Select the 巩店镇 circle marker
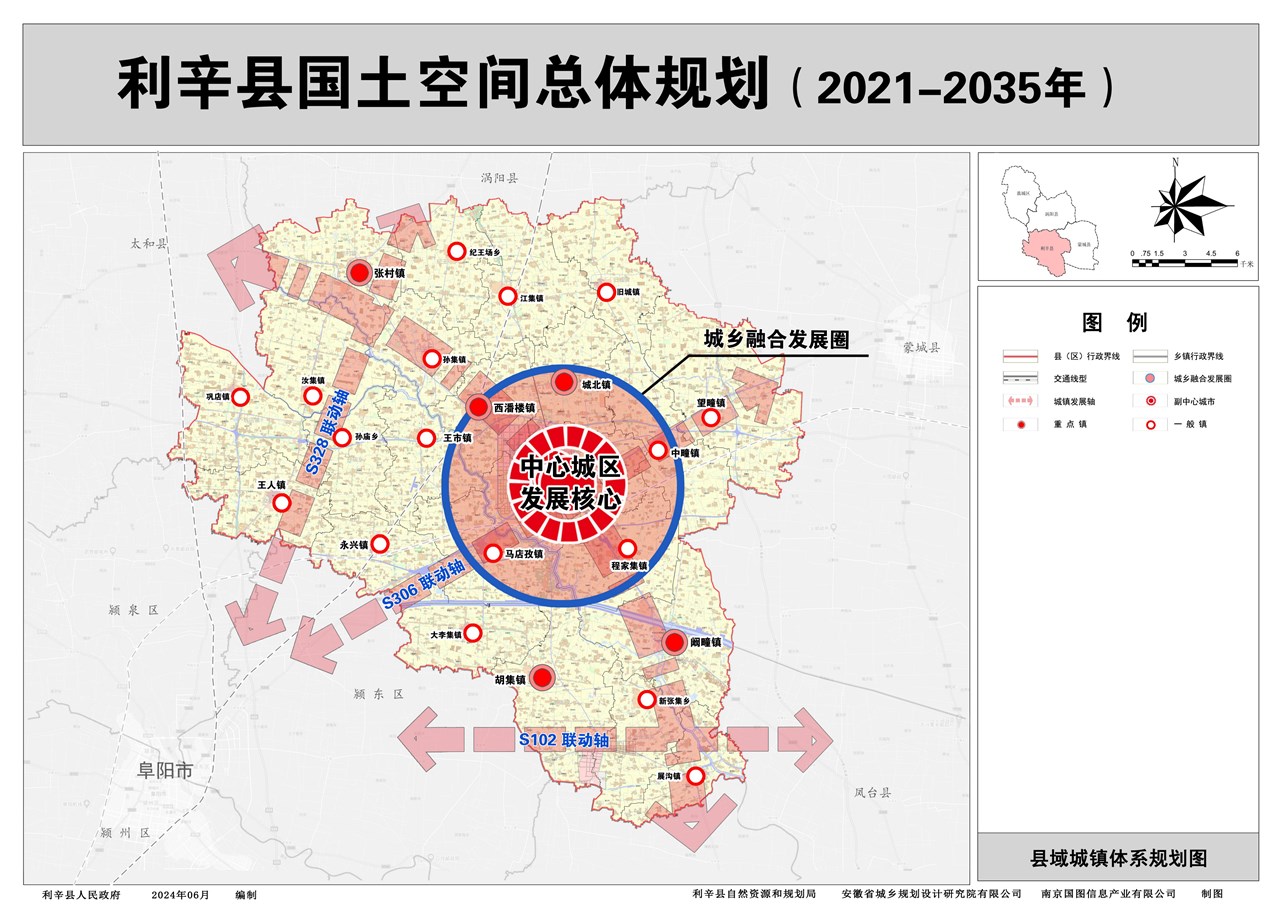Screen dimensions: 1280x904 click(240, 397)
